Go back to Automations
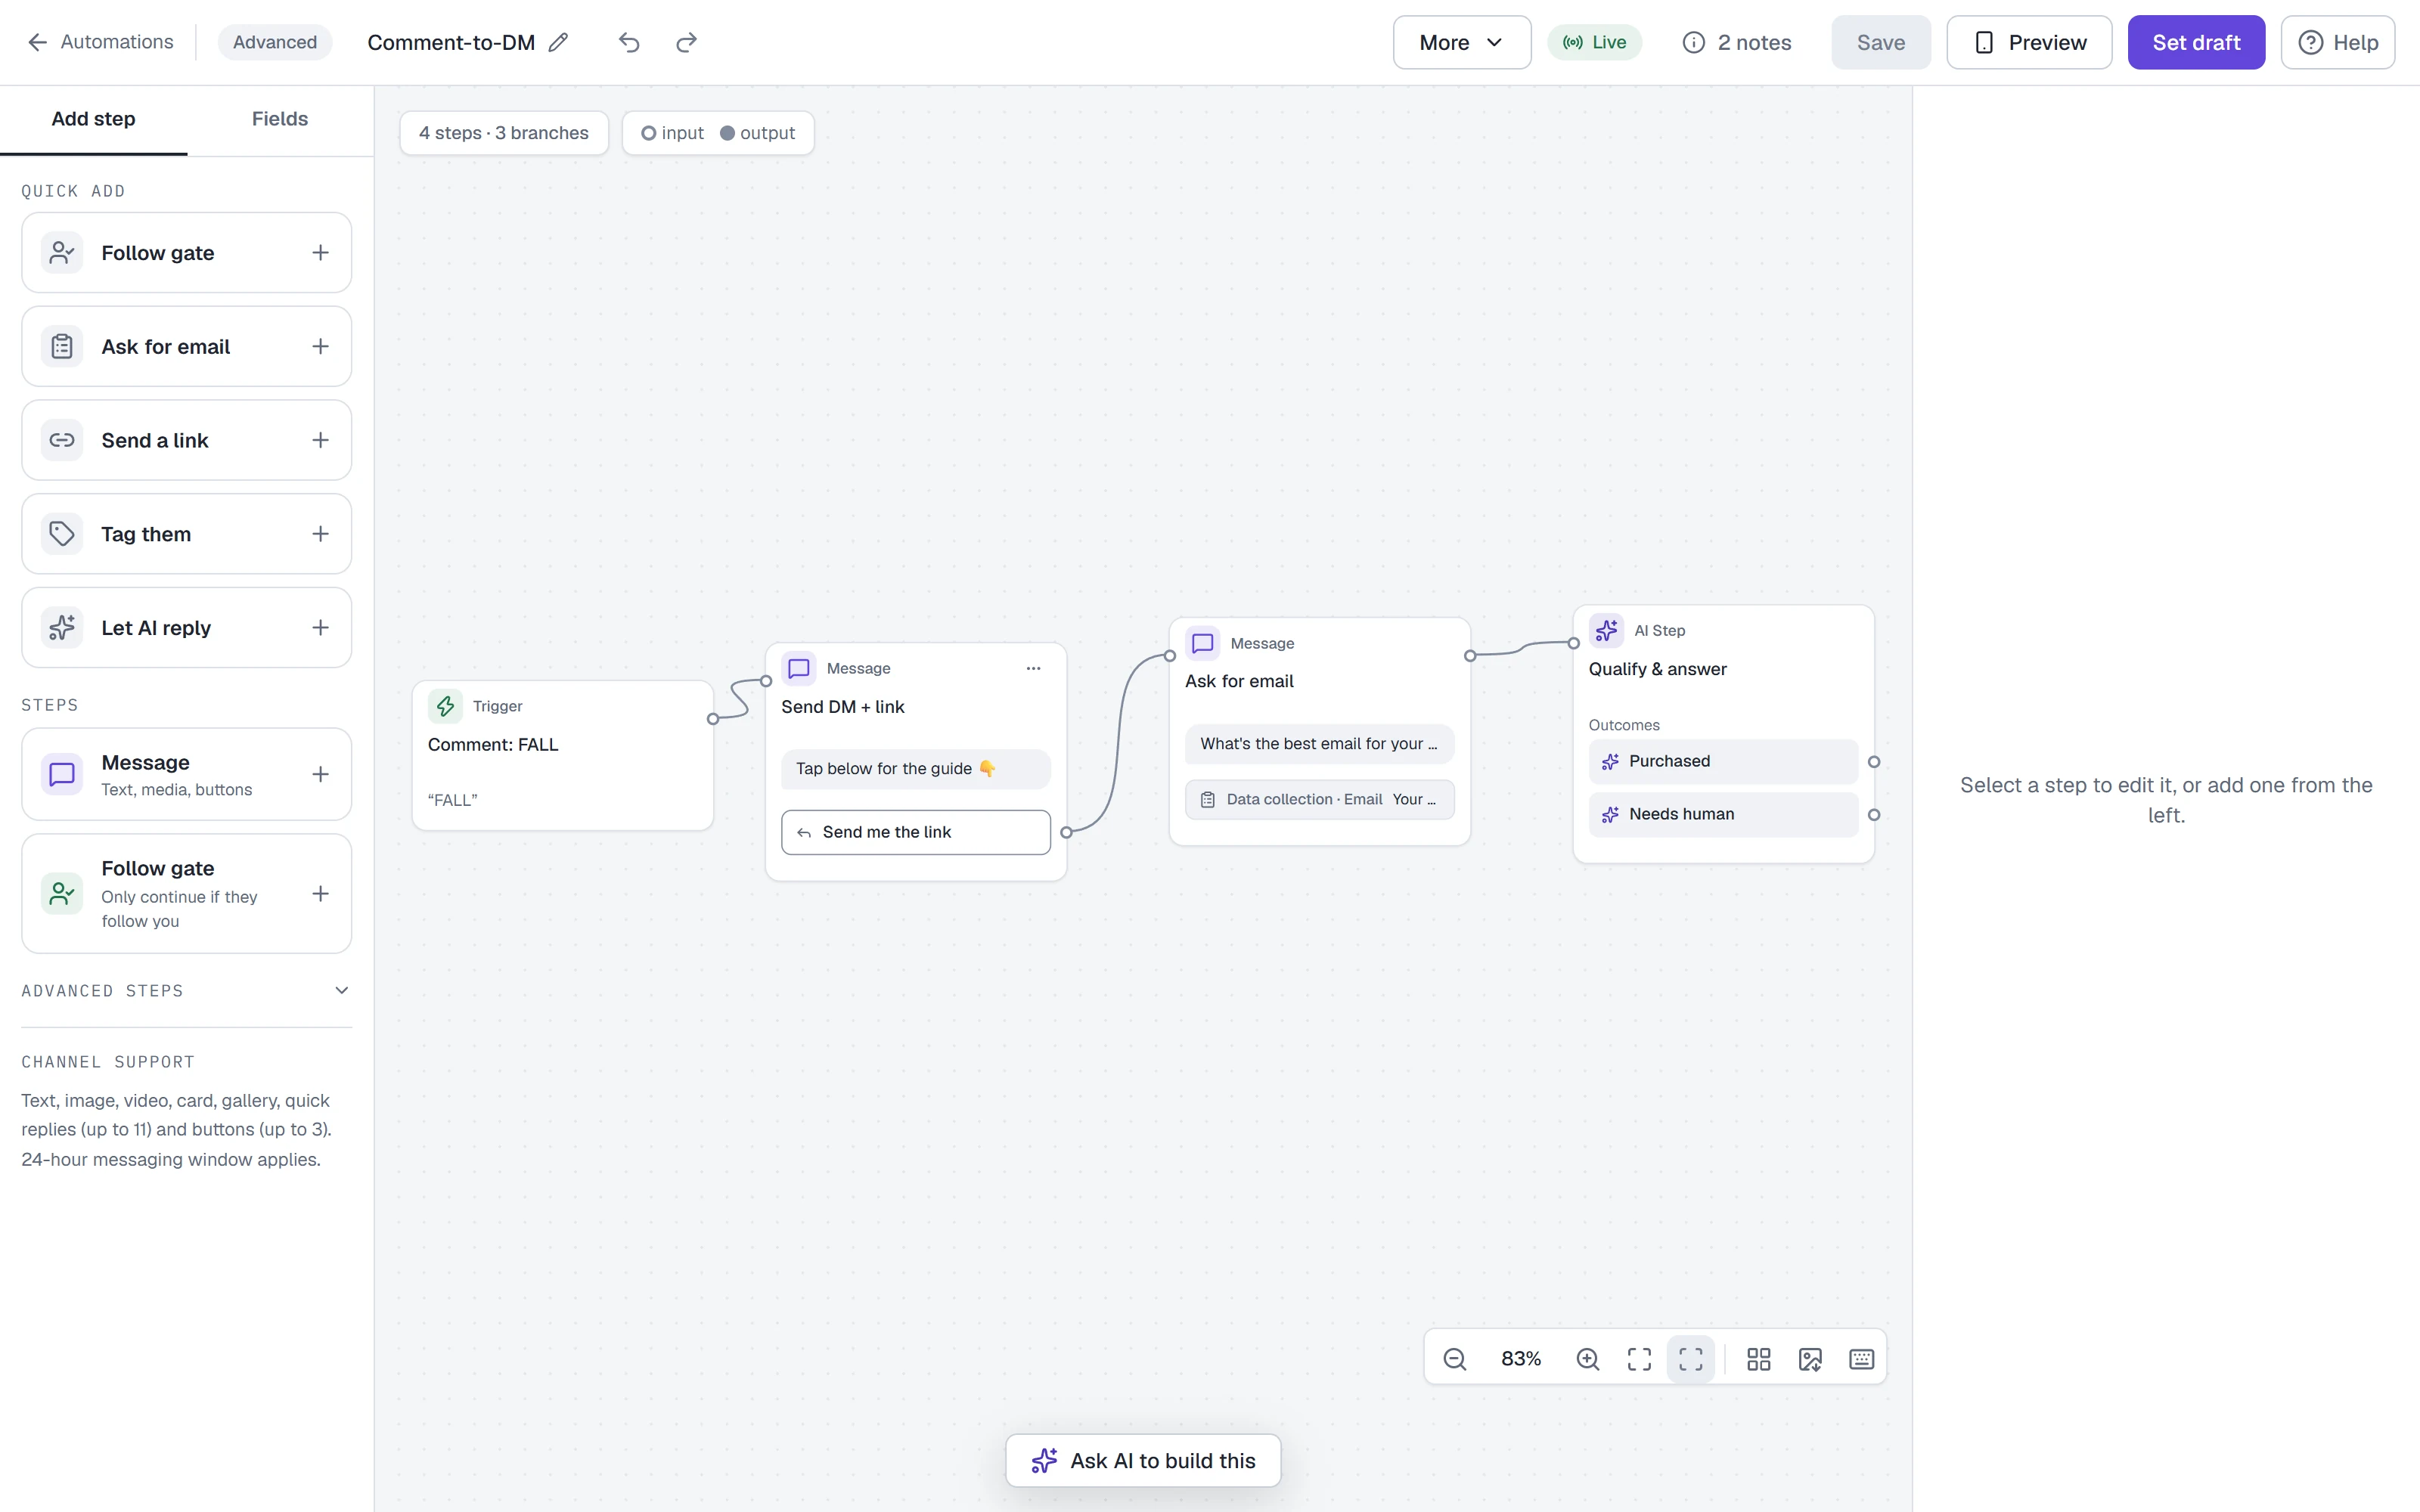2420x1512 pixels. click(x=100, y=42)
